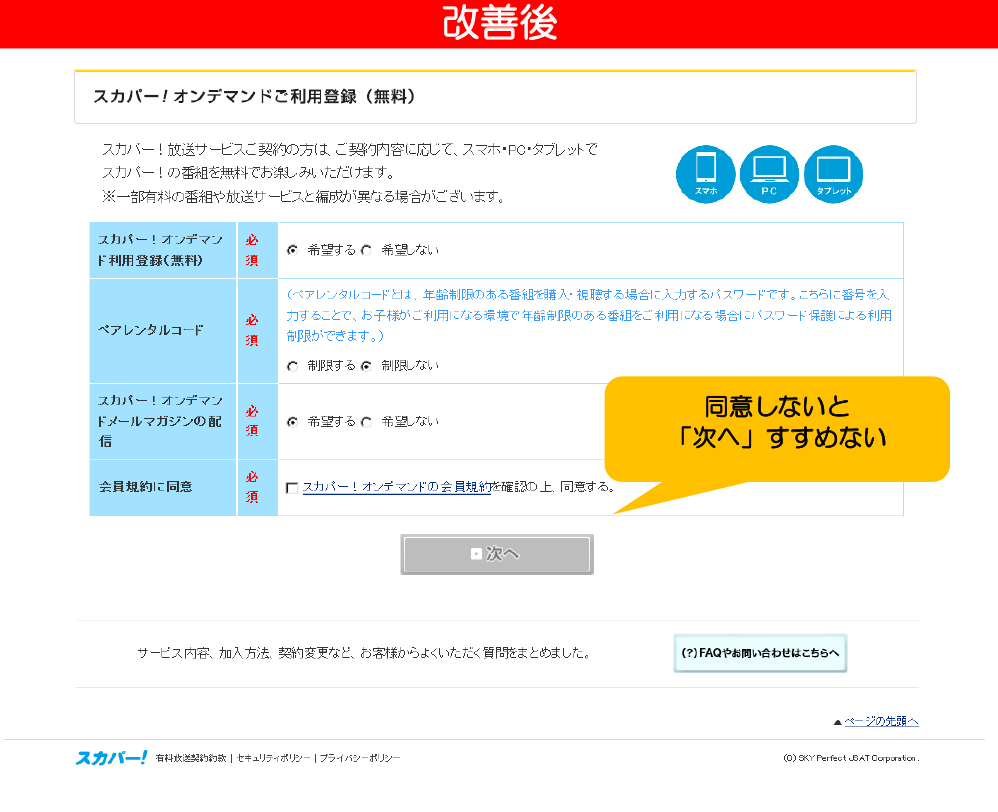Click the blue ペアレンタルコード explanation text

pyautogui.click(x=589, y=315)
